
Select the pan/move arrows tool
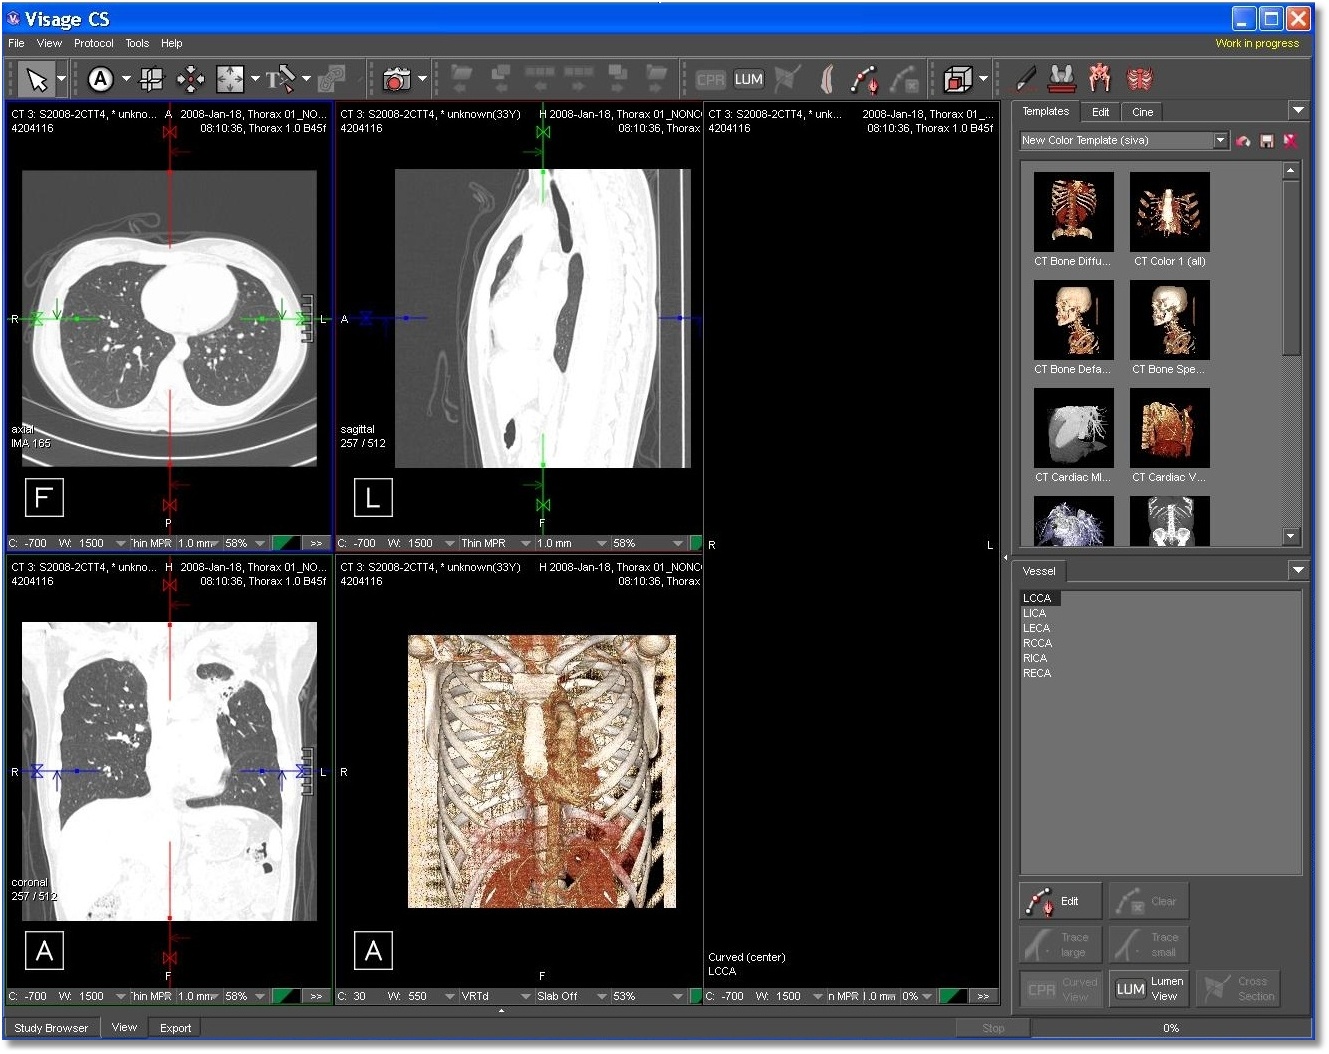coord(190,79)
